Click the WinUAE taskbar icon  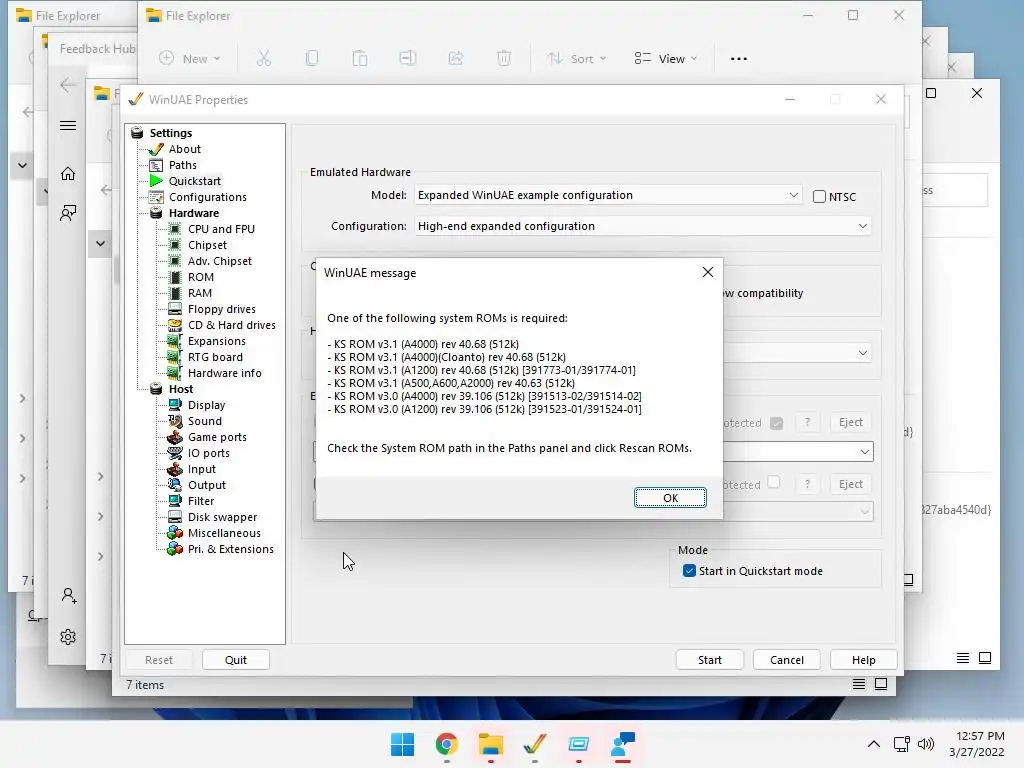[535, 744]
